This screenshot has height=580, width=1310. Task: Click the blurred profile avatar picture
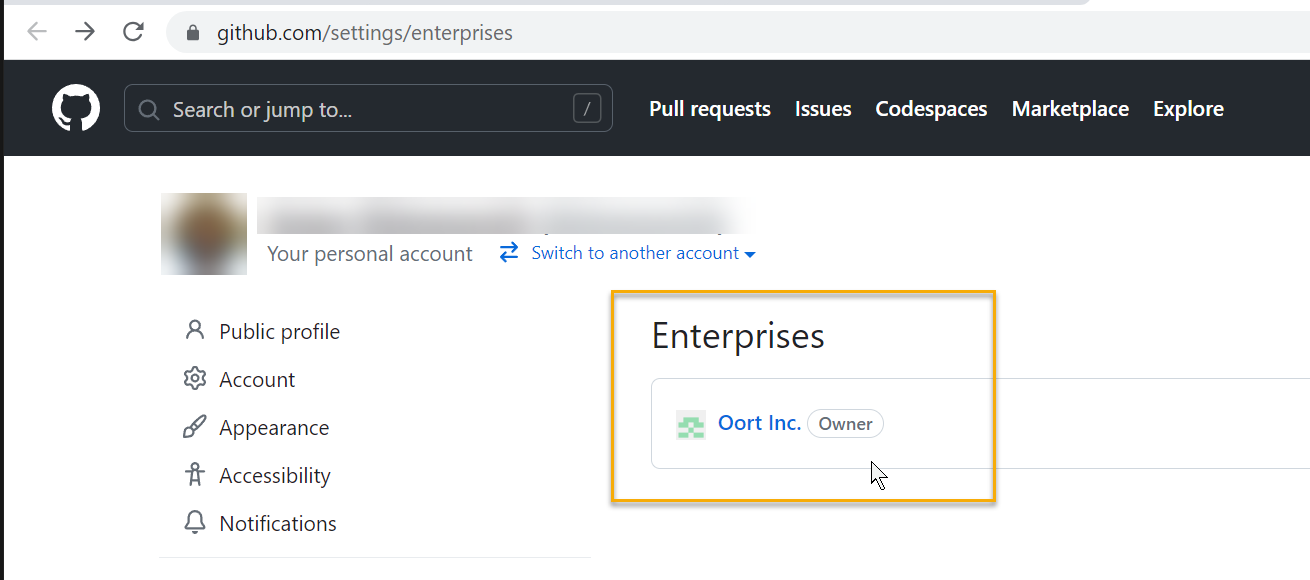tap(204, 234)
